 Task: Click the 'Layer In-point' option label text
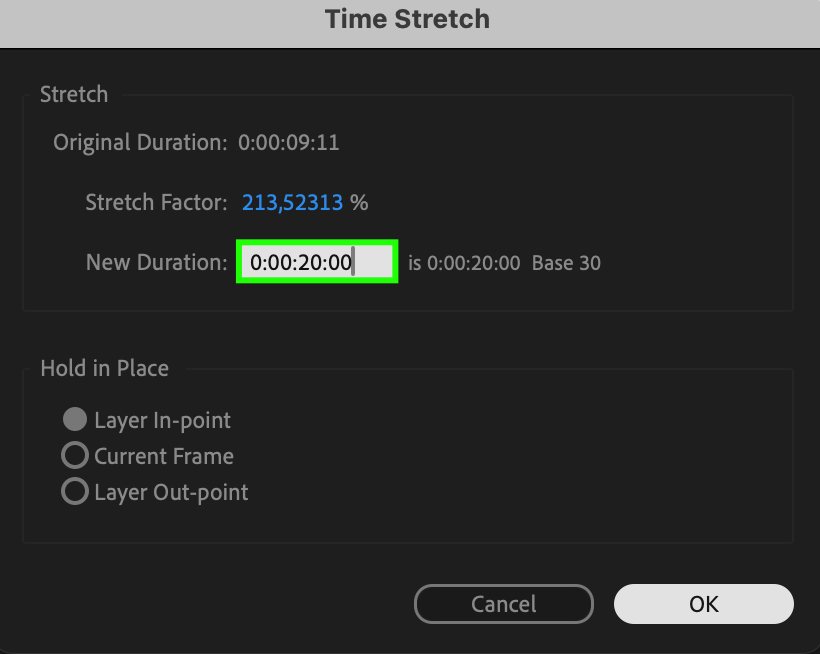click(x=162, y=420)
